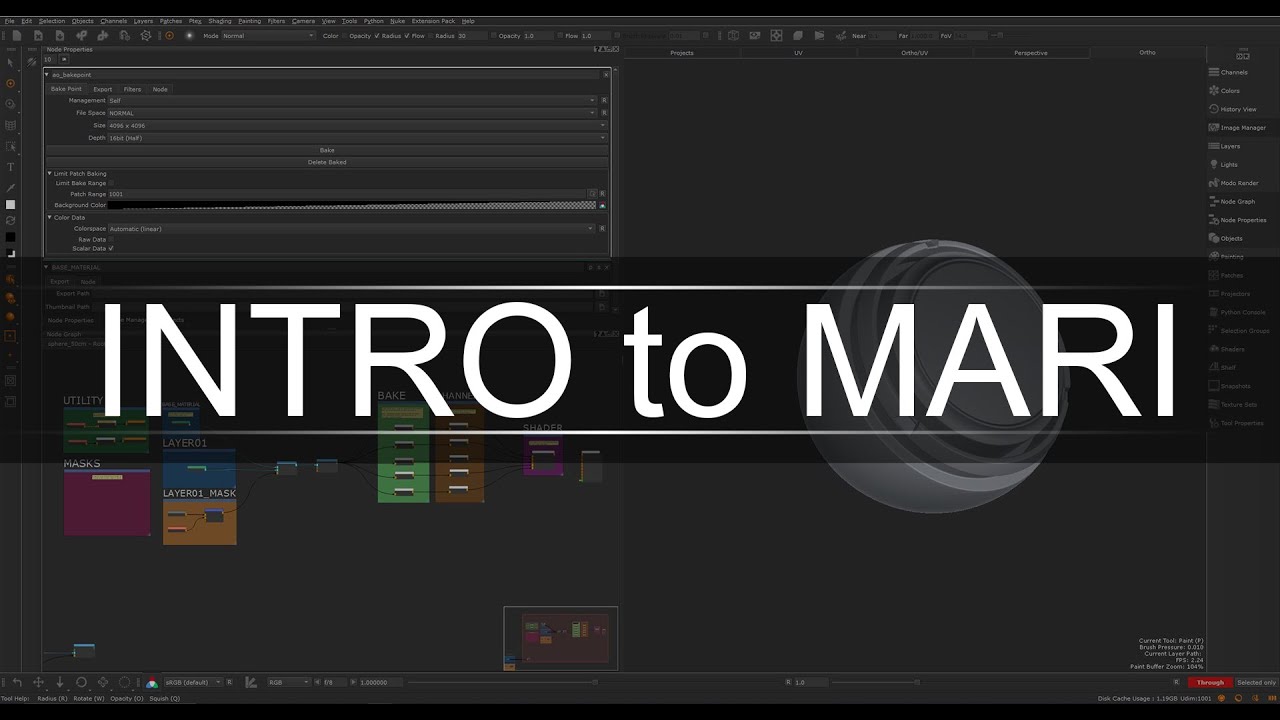This screenshot has height=720, width=1280.
Task: Choose the Select arrow tool
Action: 11,62
